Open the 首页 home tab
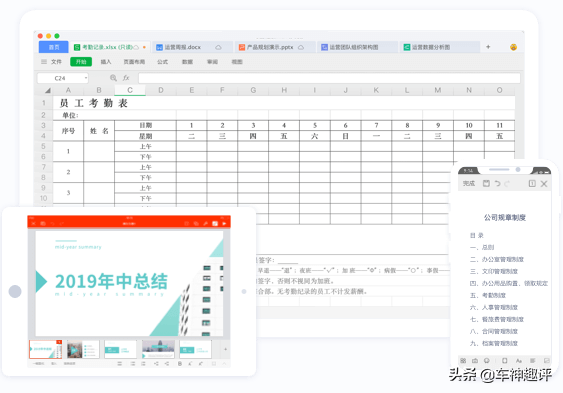563x393 pixels. point(53,47)
